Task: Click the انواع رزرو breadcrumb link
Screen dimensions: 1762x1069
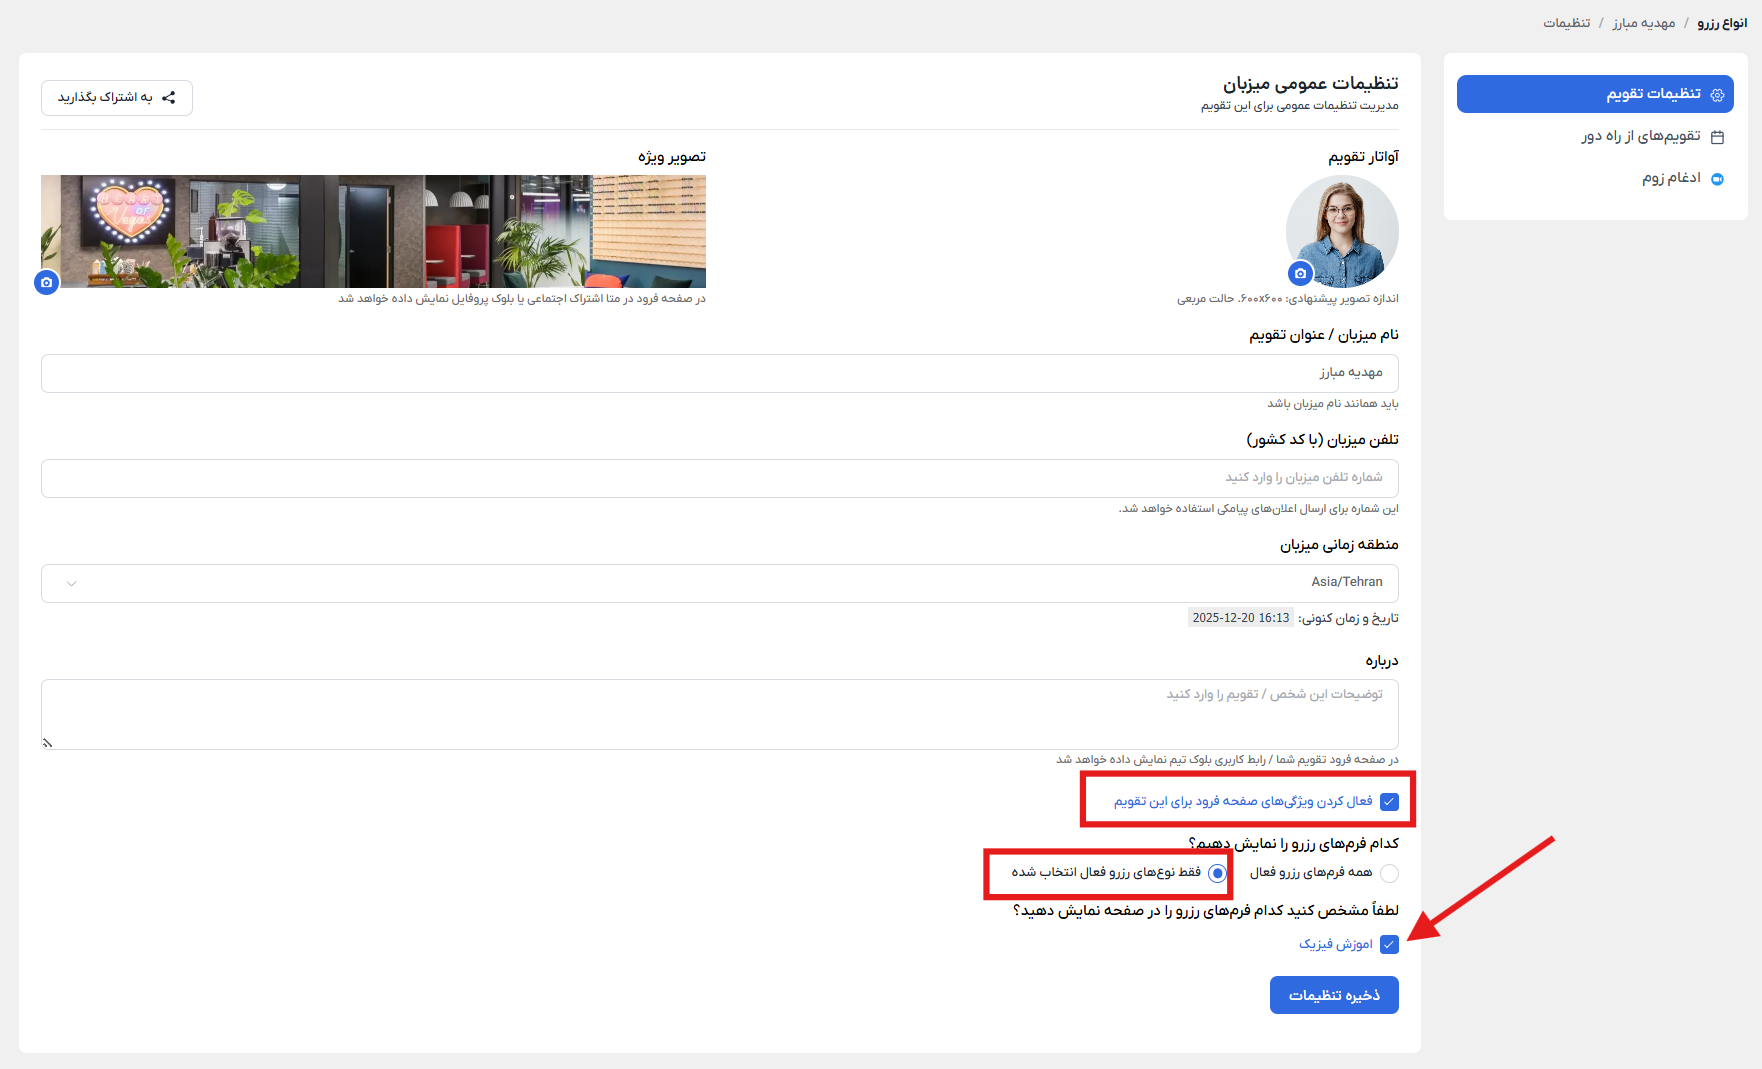Action: tap(1721, 23)
